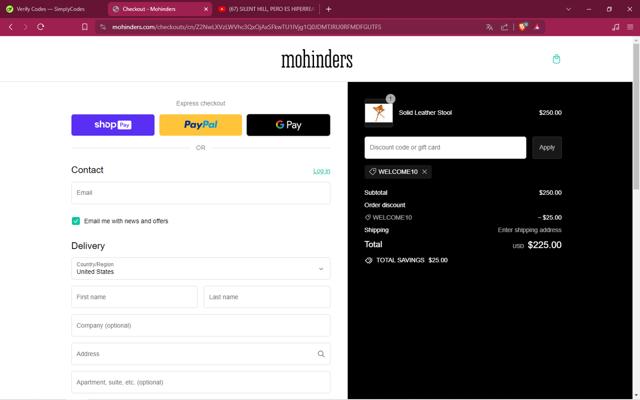Screen dimensions: 640x400
Task: Focus the Last name field
Action: tap(267, 297)
